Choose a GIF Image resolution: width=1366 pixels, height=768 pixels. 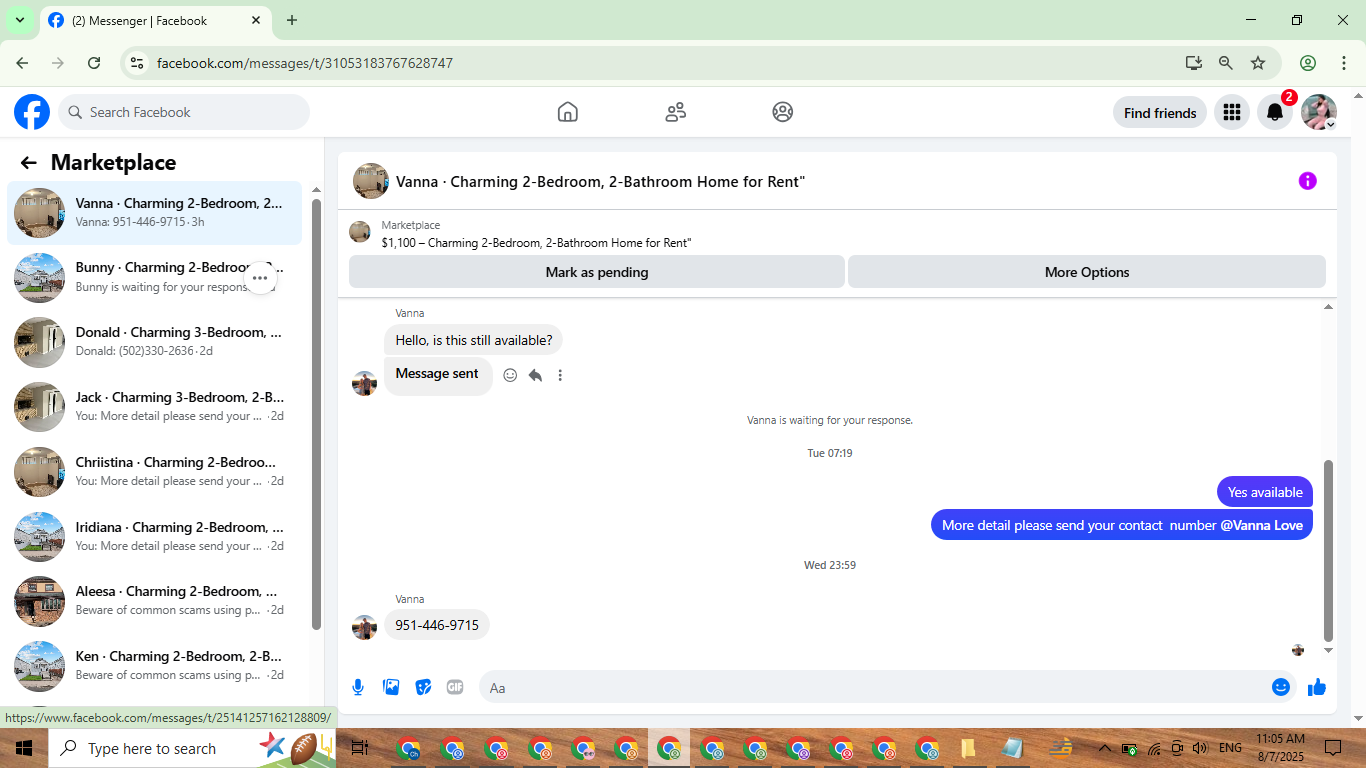click(x=455, y=687)
